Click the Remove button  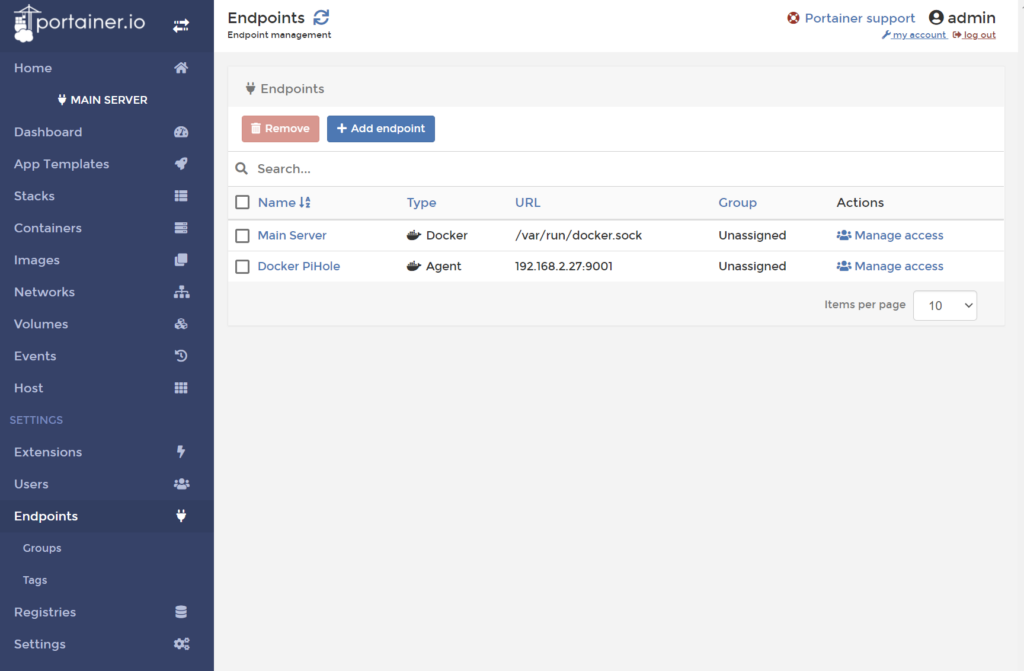point(280,129)
